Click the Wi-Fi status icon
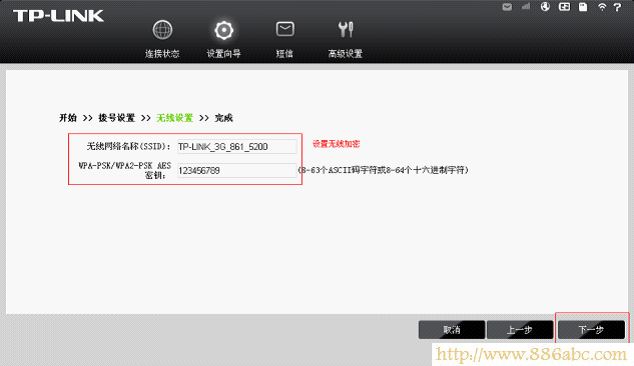The width and height of the screenshot is (634, 366). tap(602, 7)
